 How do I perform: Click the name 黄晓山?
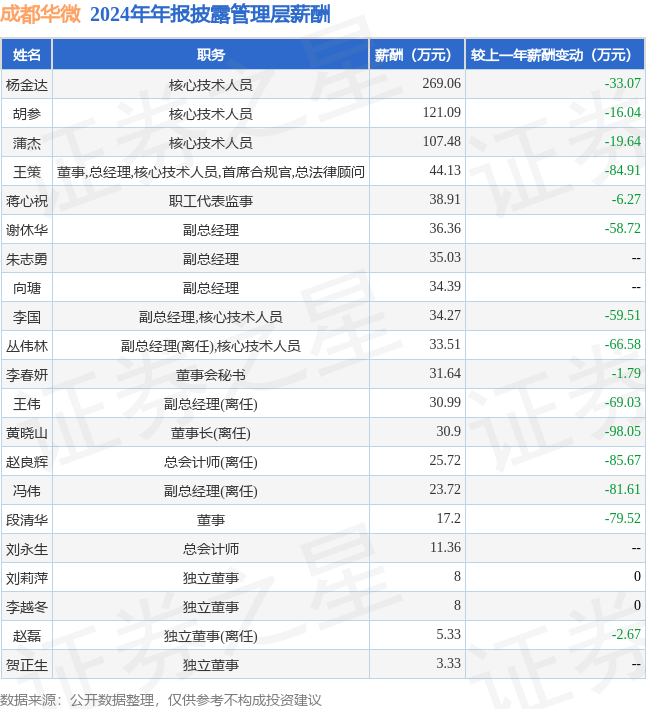click(27, 432)
